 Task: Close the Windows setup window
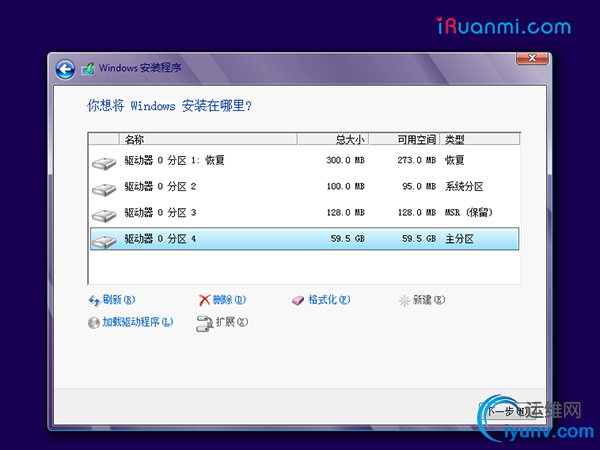[532, 58]
